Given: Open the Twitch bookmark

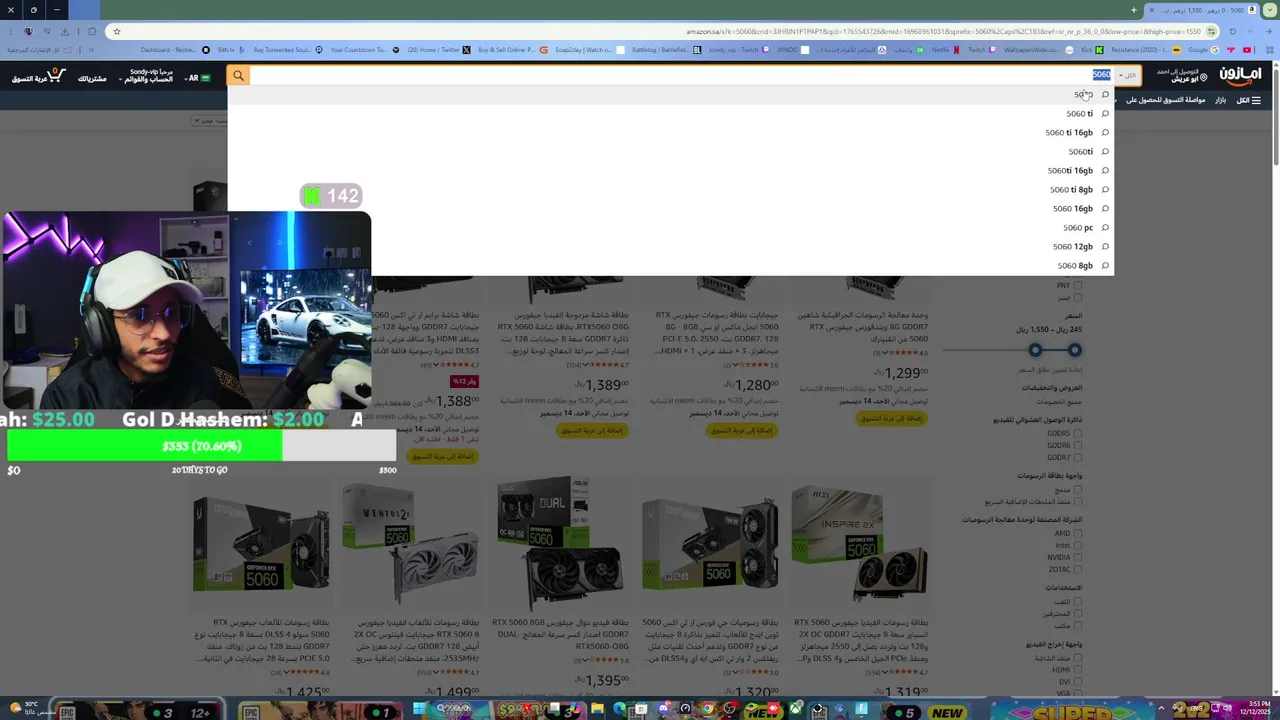Looking at the screenshot, I should pyautogui.click(x=975, y=49).
